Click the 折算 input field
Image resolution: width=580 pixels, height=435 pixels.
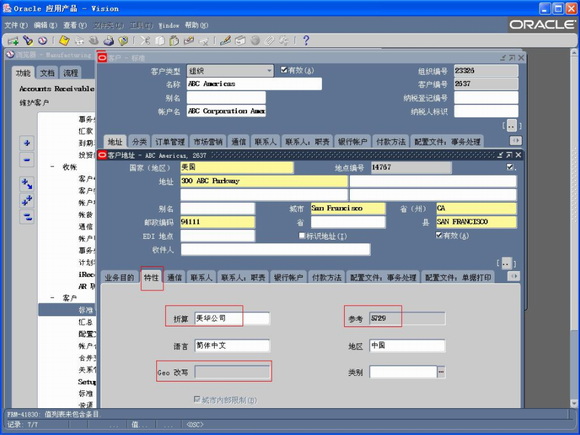pyautogui.click(x=232, y=318)
